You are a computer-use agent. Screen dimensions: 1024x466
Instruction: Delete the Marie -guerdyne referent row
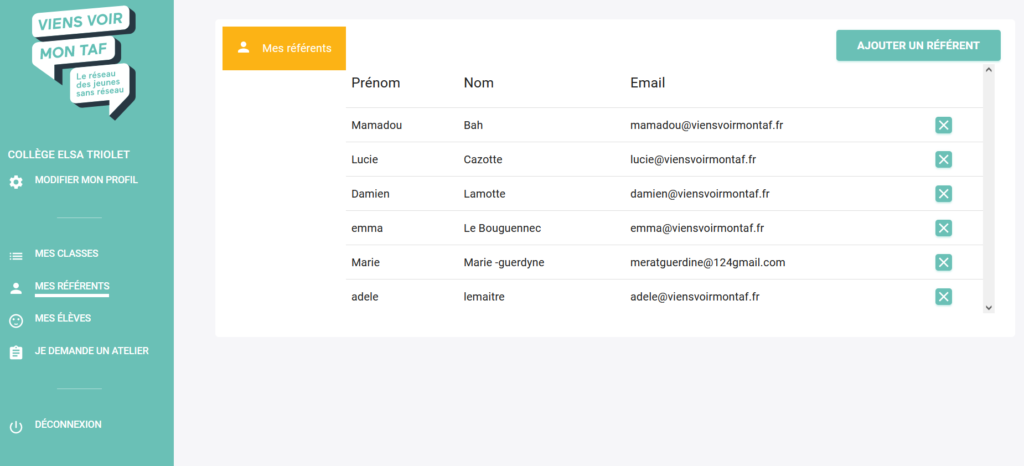point(943,262)
